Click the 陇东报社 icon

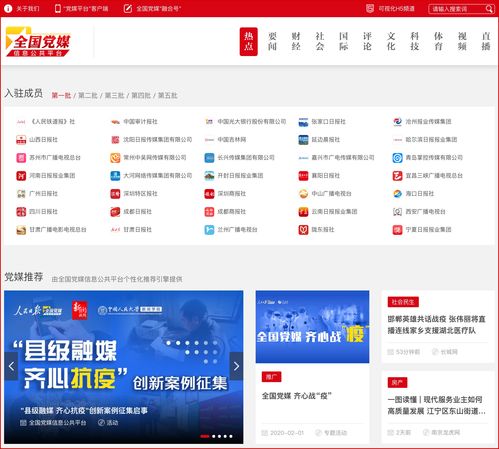tap(303, 230)
